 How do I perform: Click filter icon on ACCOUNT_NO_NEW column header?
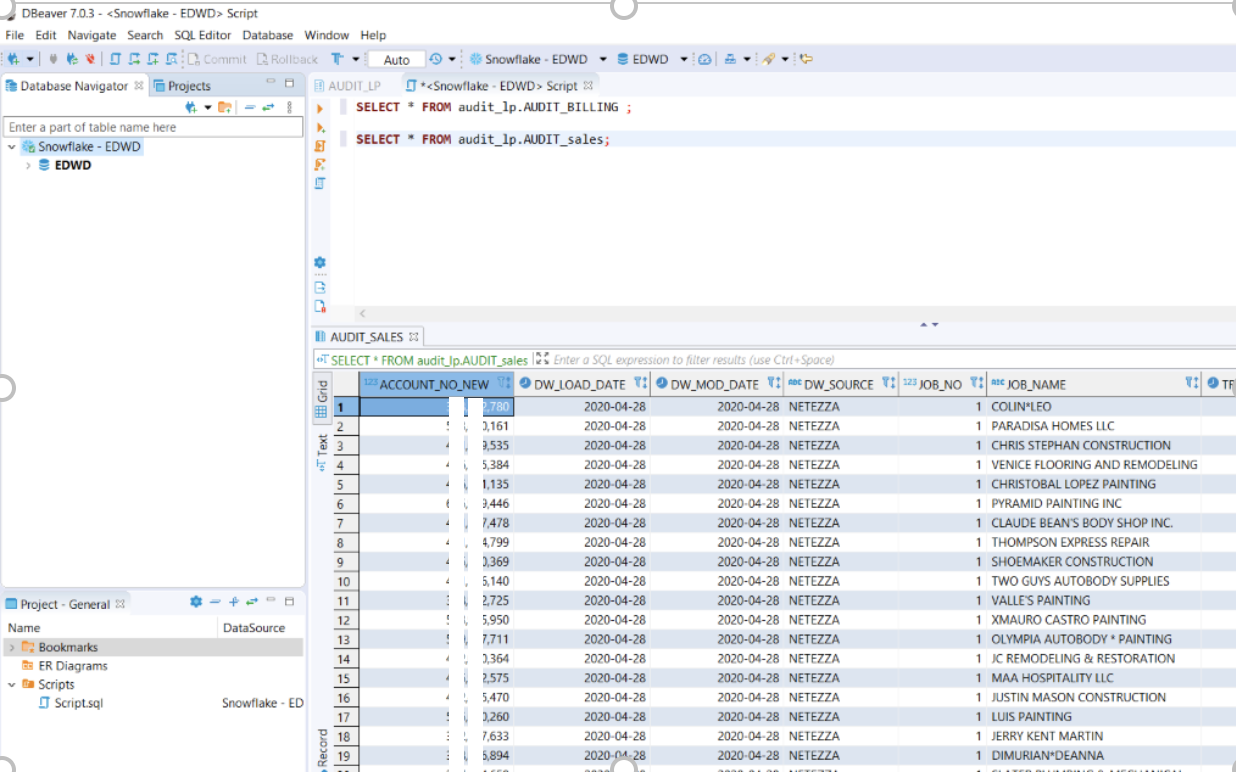coord(504,383)
